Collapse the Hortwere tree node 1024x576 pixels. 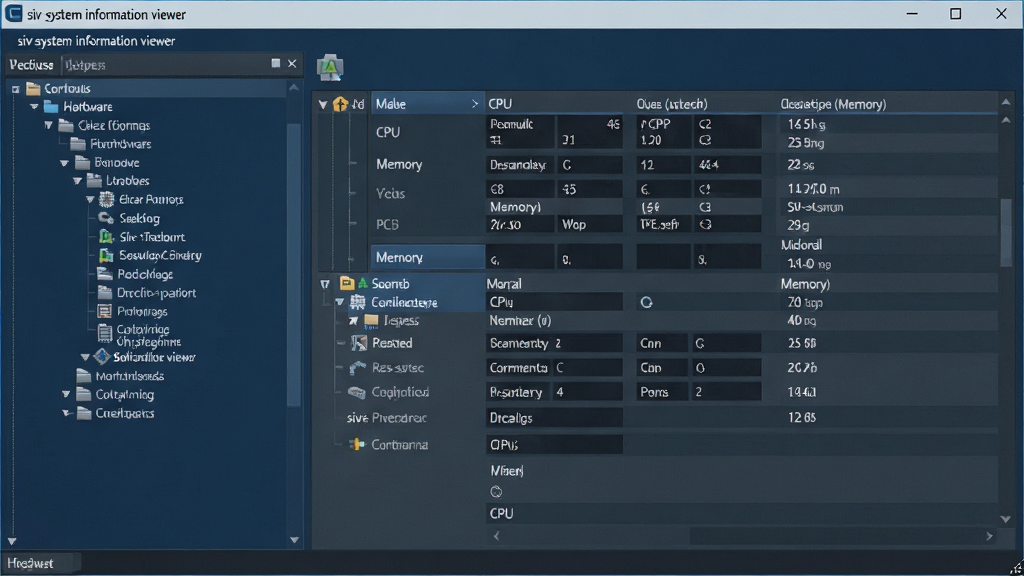pos(34,106)
